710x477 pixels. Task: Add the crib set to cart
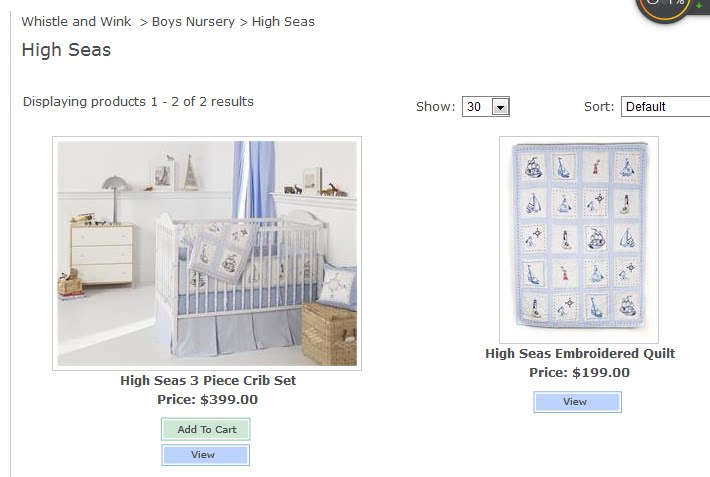(206, 429)
